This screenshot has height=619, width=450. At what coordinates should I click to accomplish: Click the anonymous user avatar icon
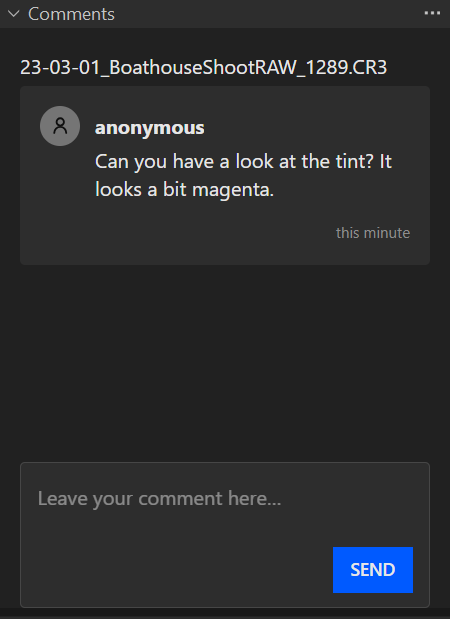point(60,126)
